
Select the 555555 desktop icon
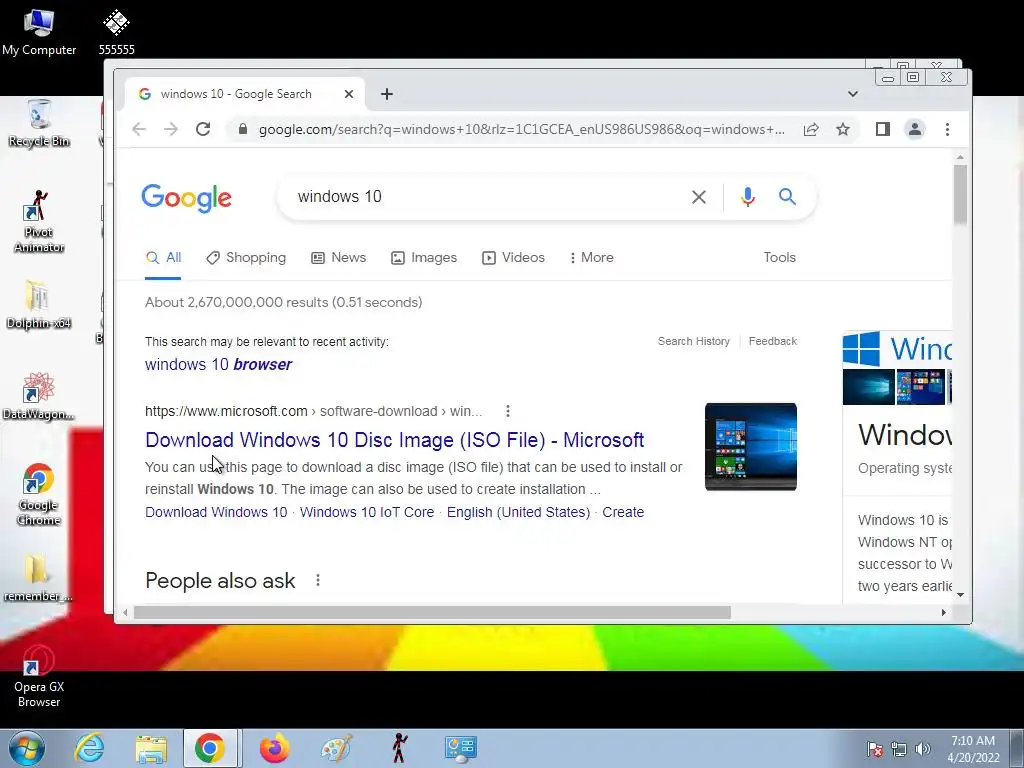pos(116,32)
